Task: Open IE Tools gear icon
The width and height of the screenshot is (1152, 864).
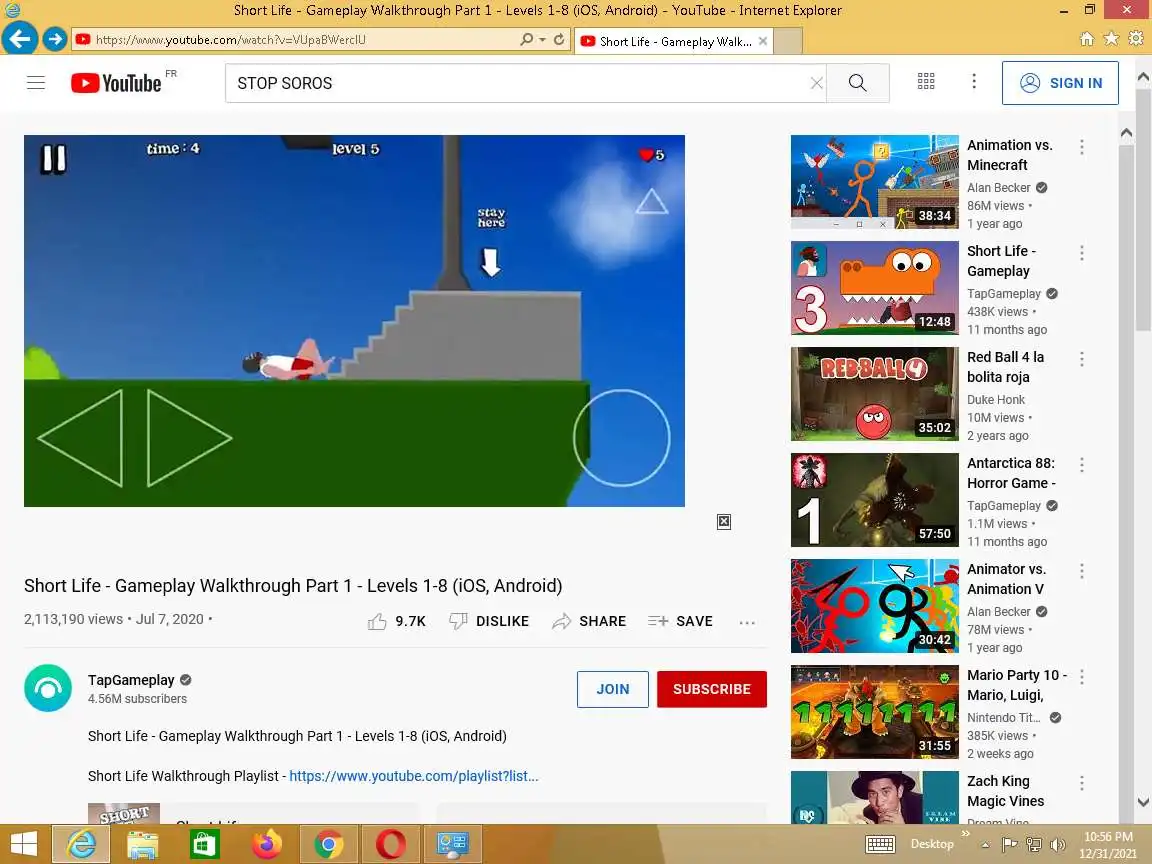Action: coord(1136,38)
